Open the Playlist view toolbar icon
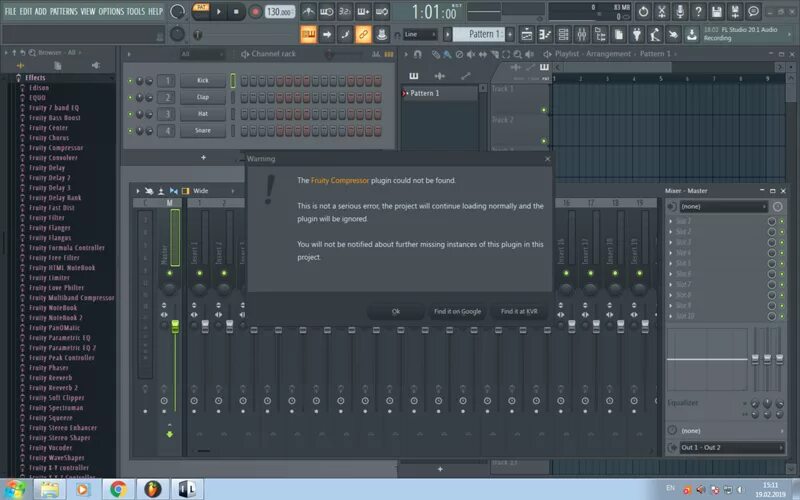800x500 pixels. click(527, 34)
